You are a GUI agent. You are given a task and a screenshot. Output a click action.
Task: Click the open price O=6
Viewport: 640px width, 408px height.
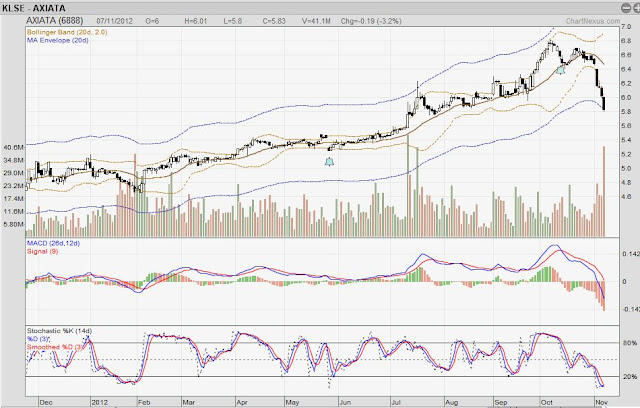point(152,21)
